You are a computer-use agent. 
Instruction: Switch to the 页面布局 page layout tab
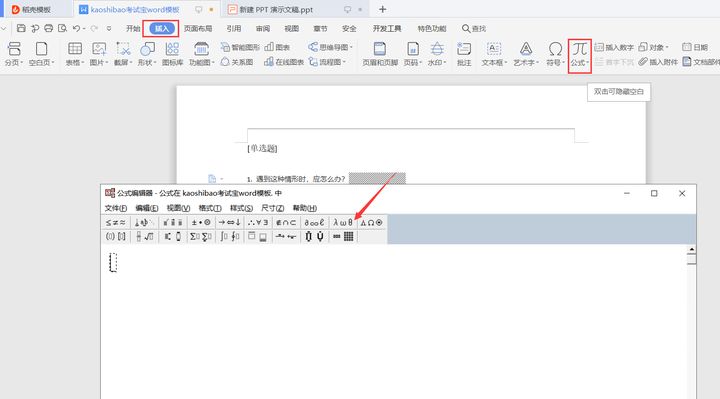pos(198,28)
